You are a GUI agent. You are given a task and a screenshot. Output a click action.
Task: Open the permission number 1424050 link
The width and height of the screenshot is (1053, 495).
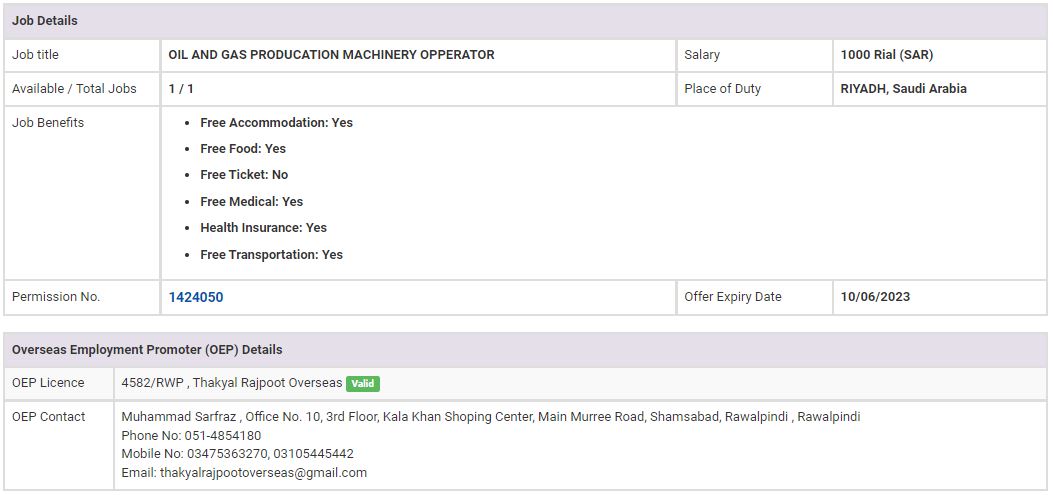point(196,297)
